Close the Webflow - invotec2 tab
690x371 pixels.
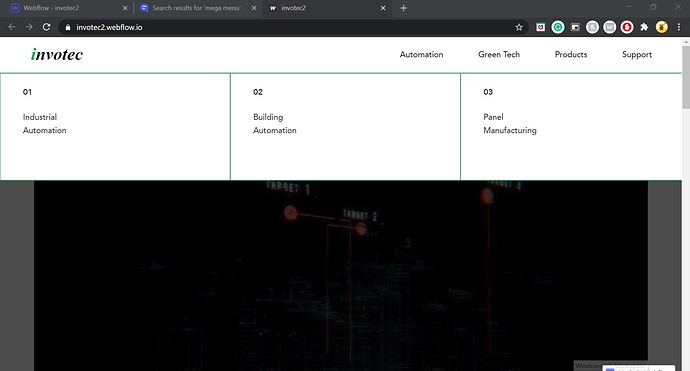click(x=125, y=8)
